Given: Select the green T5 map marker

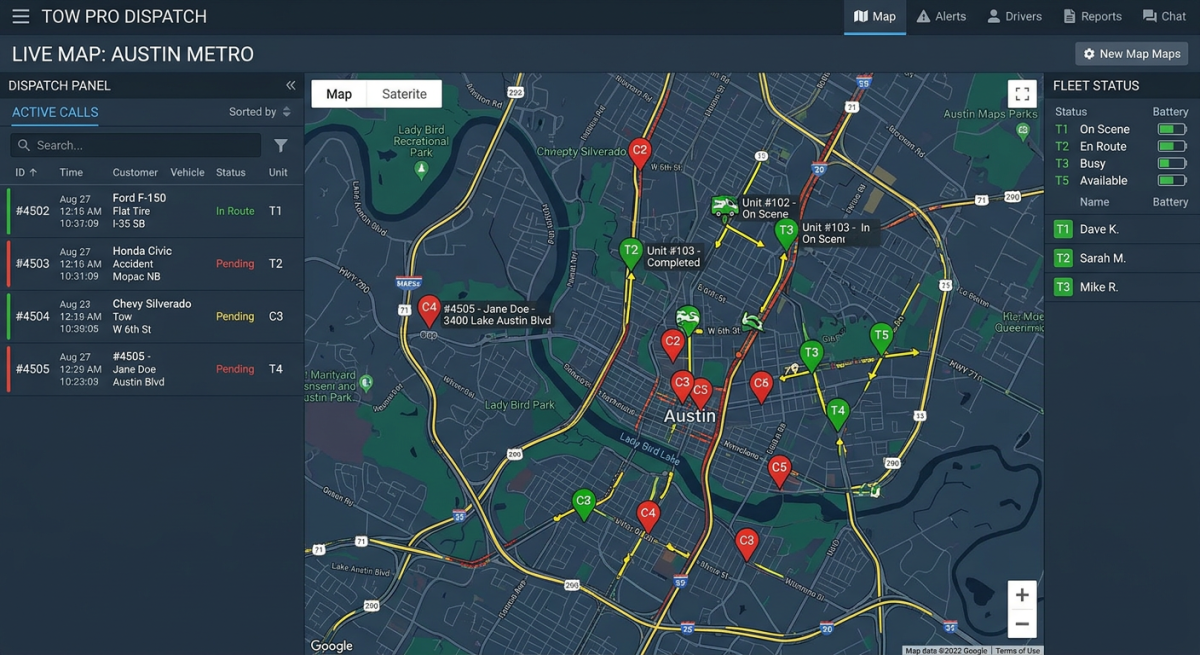Looking at the screenshot, I should pyautogui.click(x=880, y=338).
